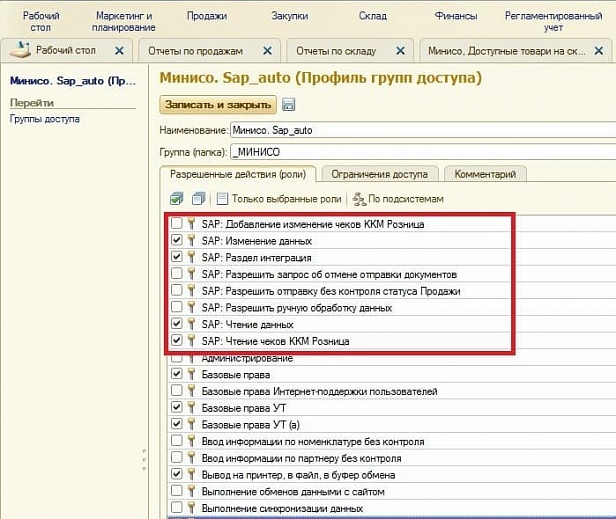The image size is (616, 519).
Task: Close the Отчеты по складу tab
Action: 400,51
